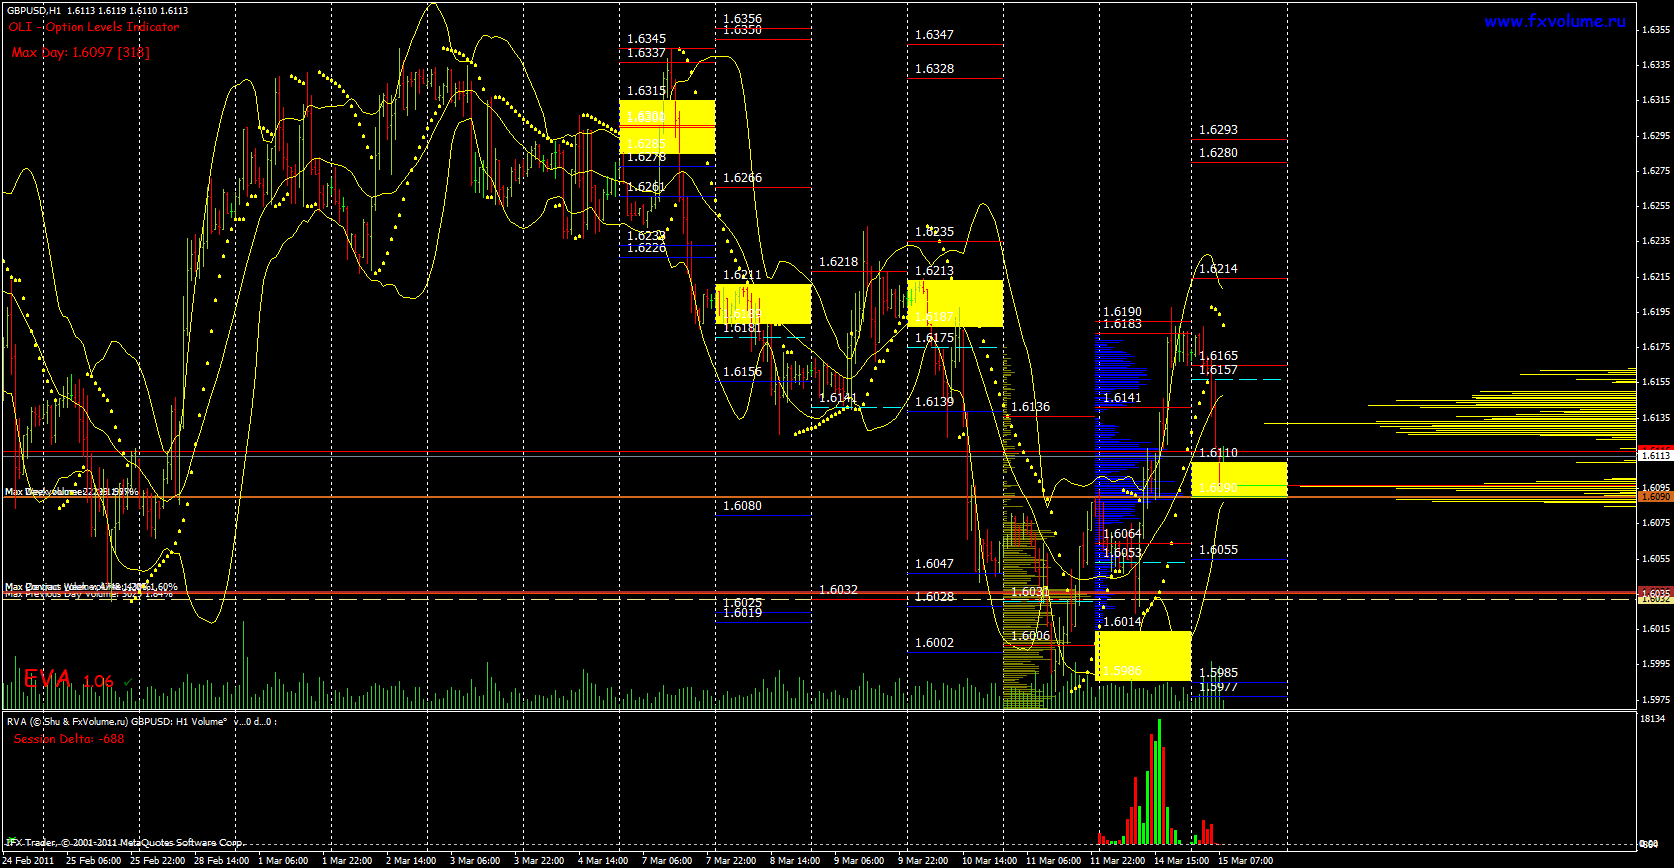Screen dimensions: 1674x868
Task: Click the tallest green bar in the RVA volume histogram
Action: (x=1159, y=782)
